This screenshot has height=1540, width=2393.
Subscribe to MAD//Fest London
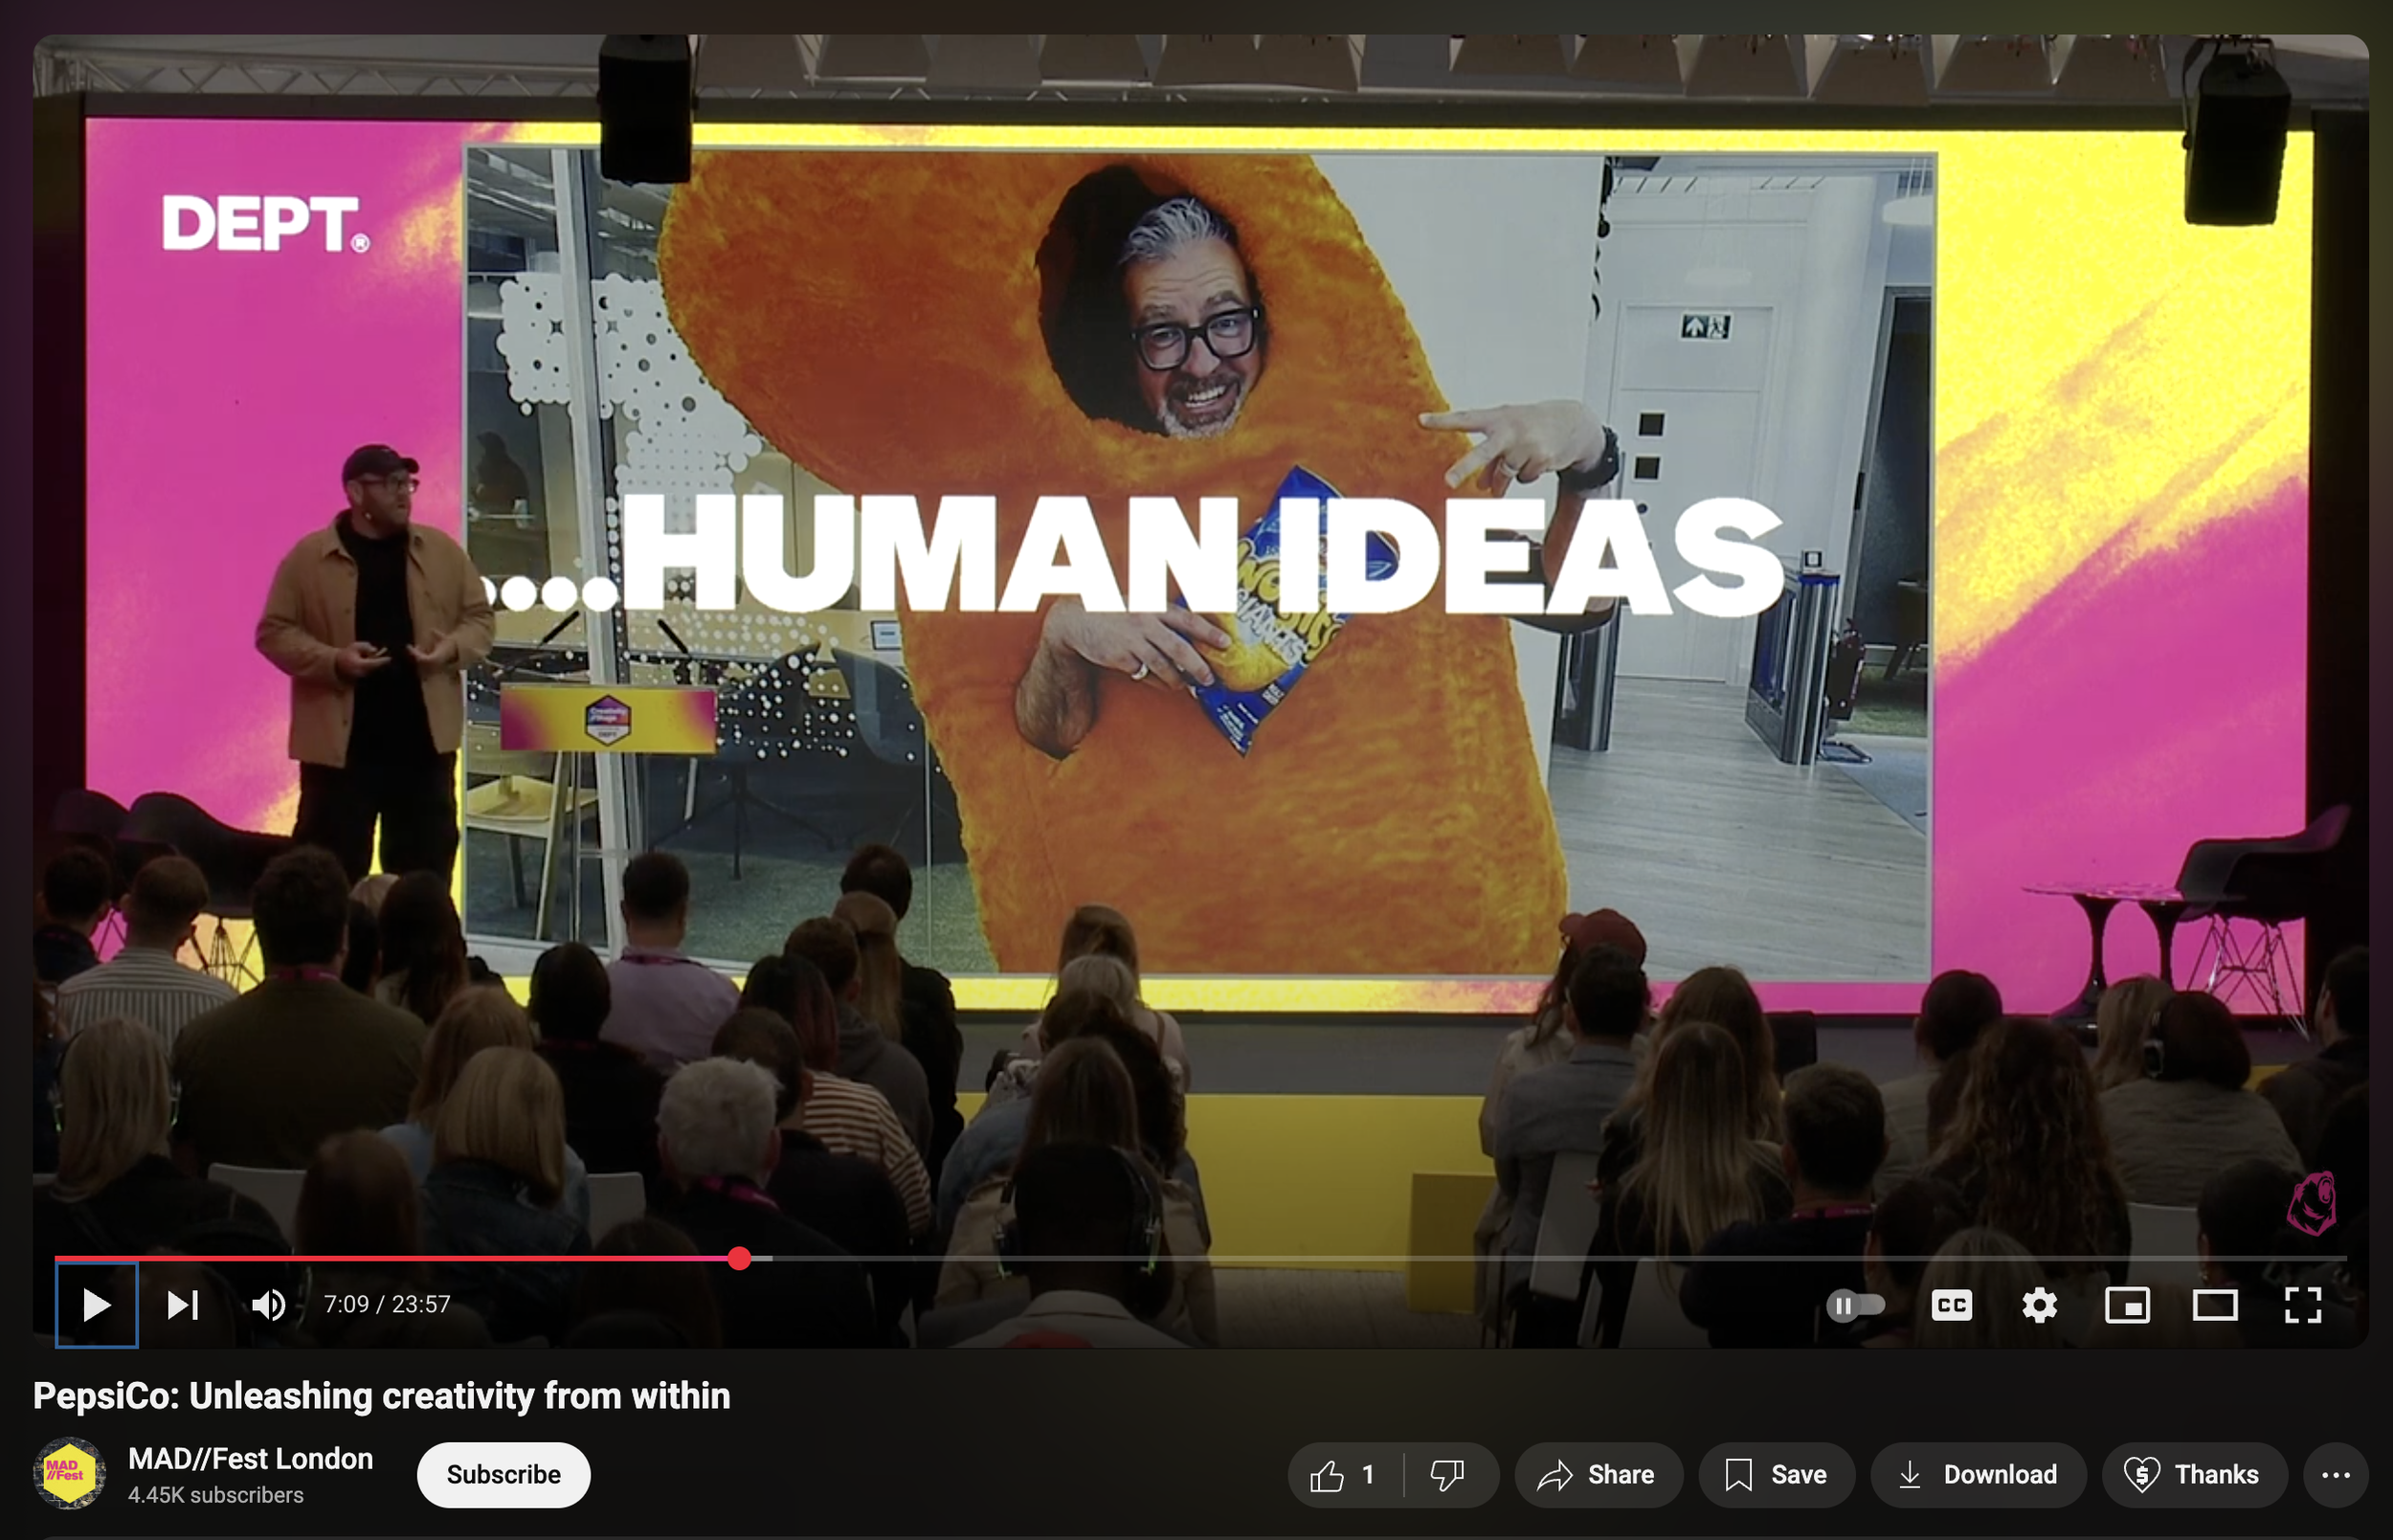(503, 1475)
